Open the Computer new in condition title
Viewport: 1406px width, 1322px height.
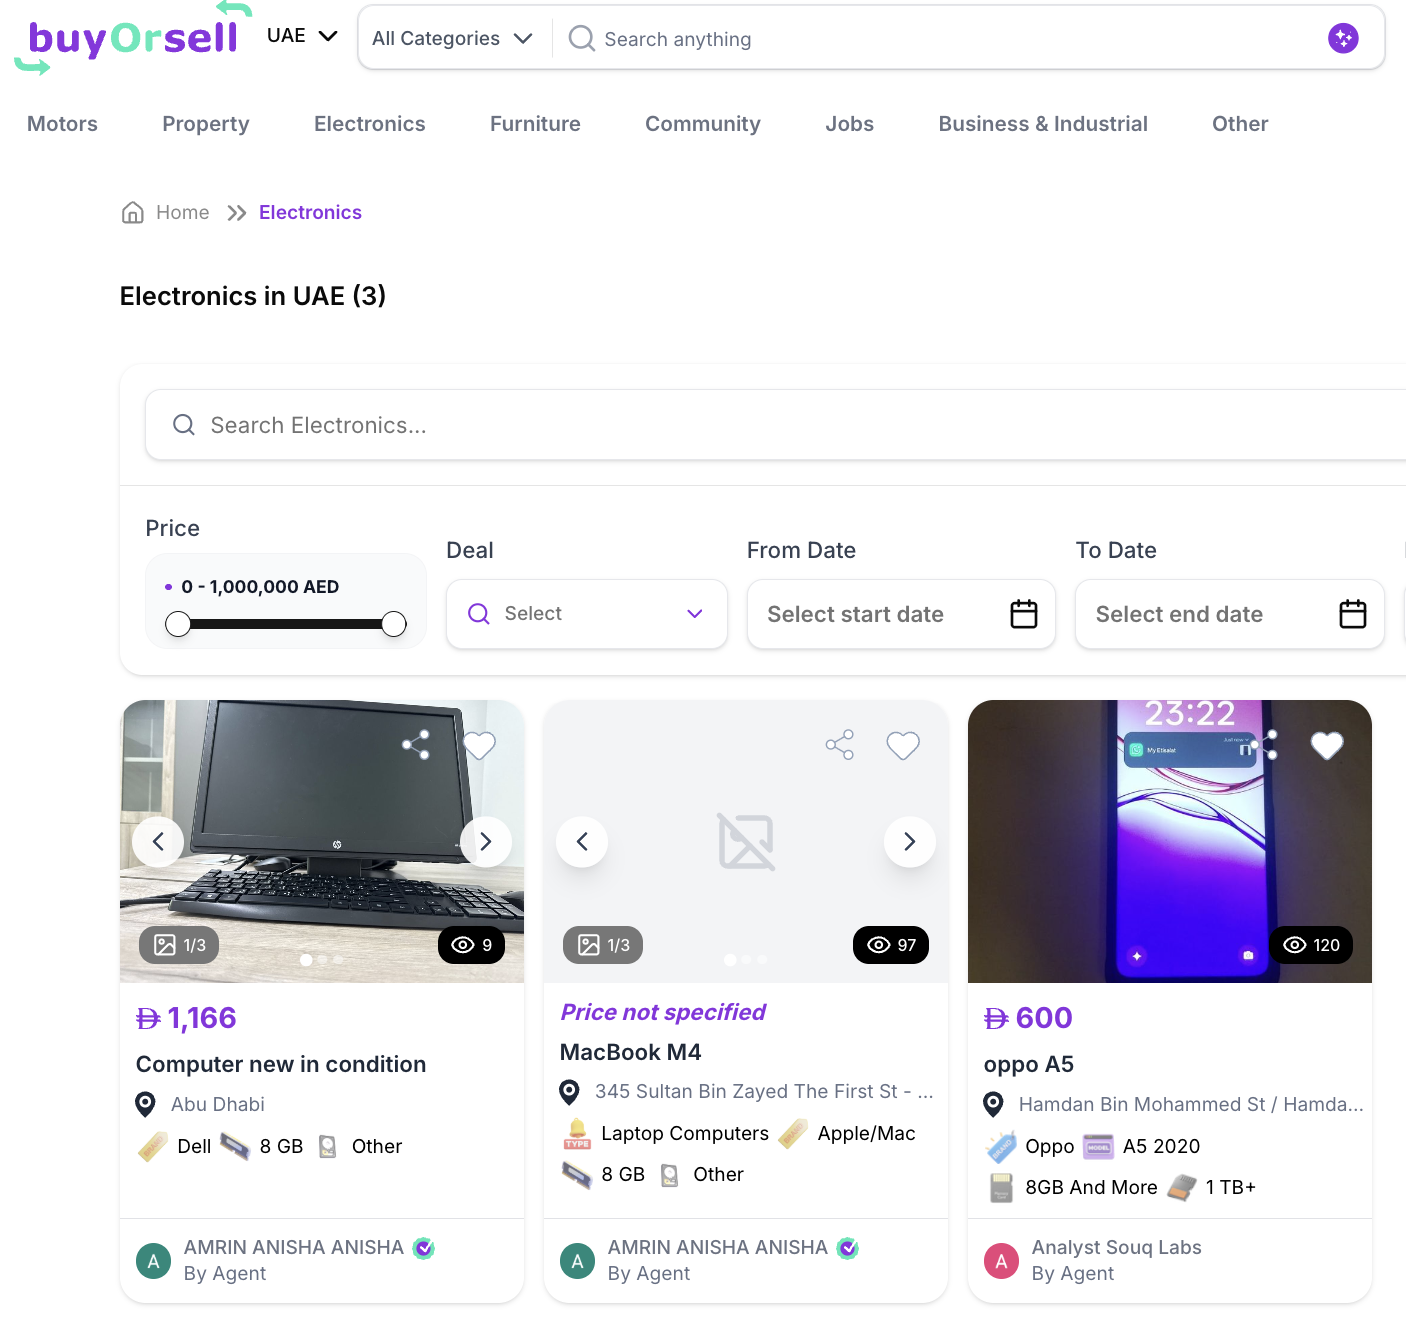281,1064
